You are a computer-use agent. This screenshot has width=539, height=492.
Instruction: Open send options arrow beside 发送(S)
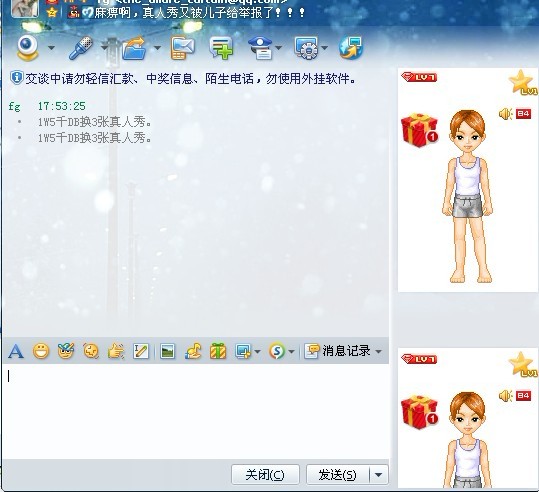pyautogui.click(x=379, y=475)
